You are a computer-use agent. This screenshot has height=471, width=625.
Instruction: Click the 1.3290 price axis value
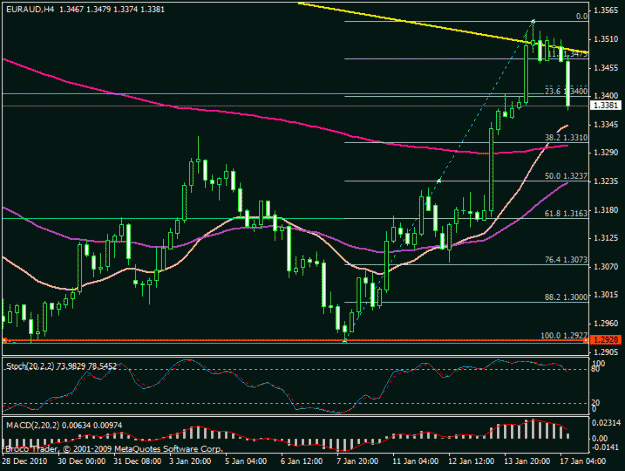point(606,153)
